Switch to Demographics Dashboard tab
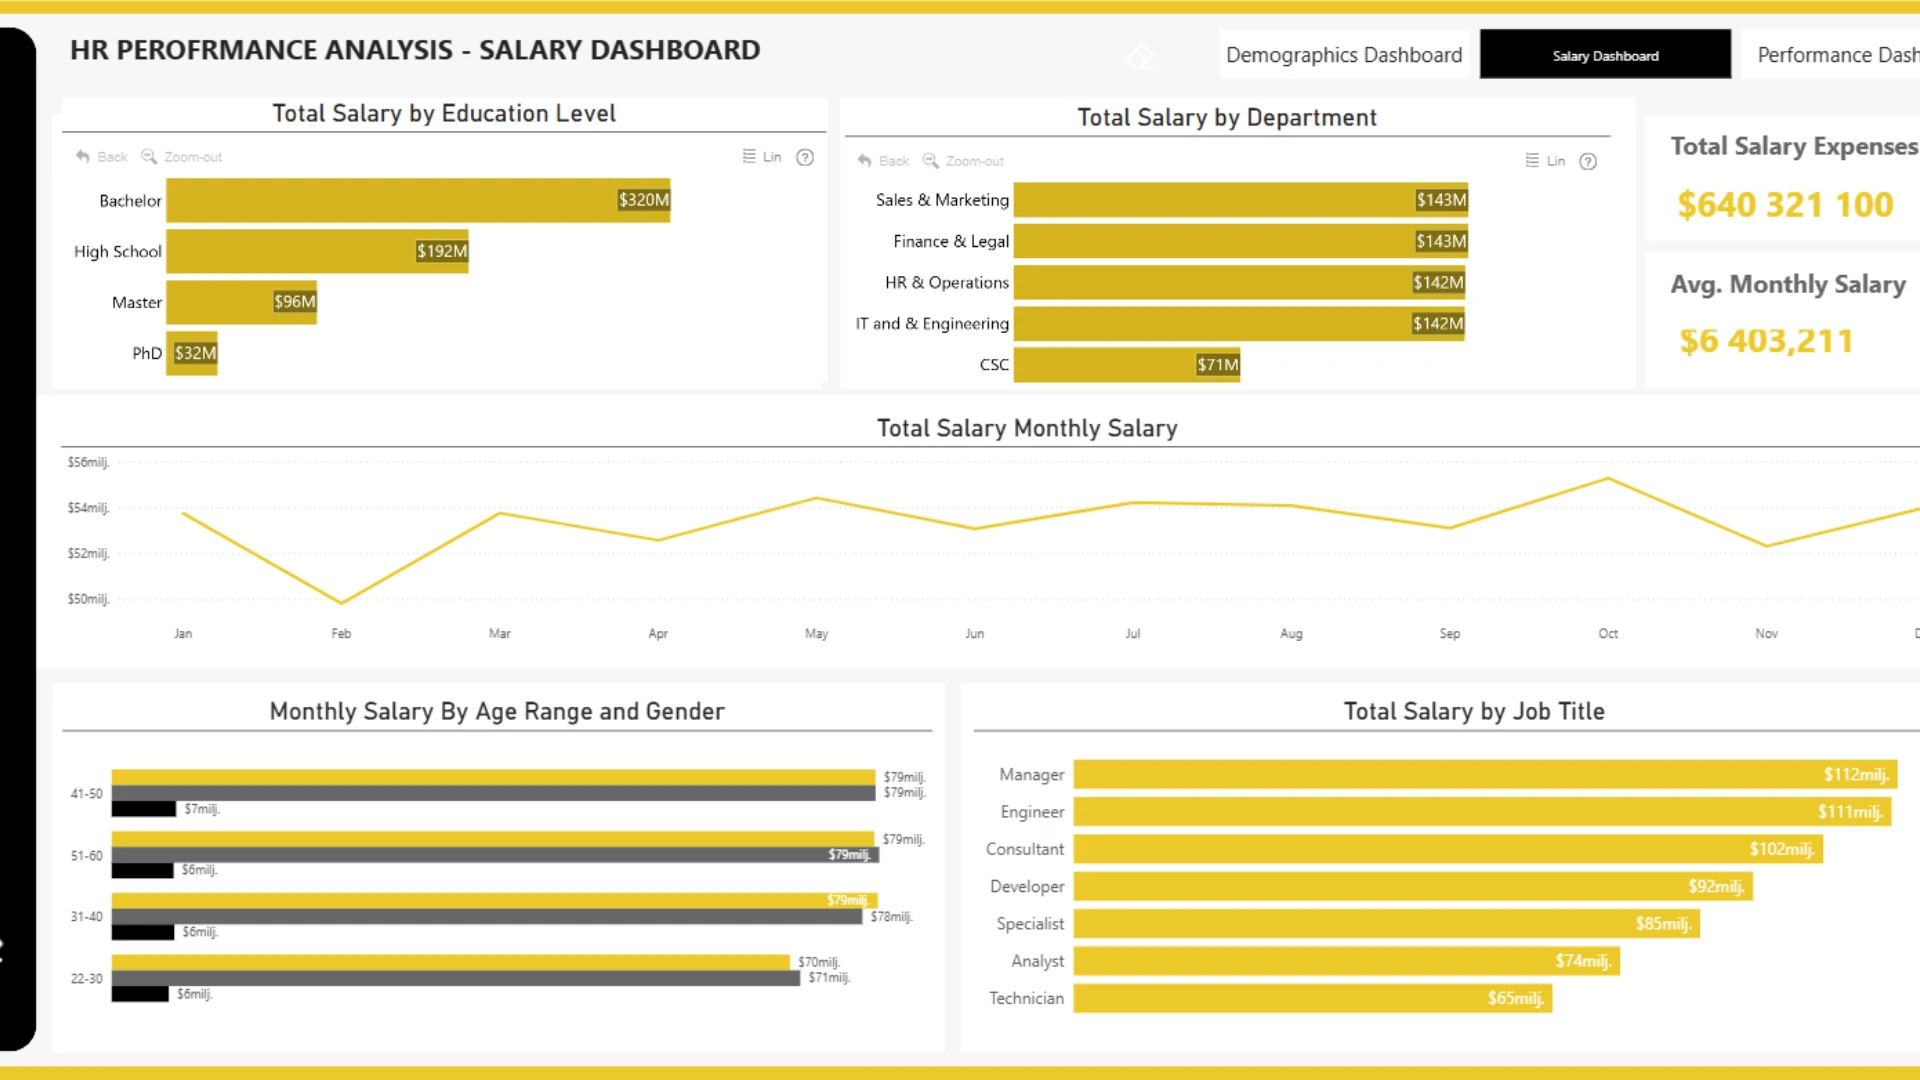Image resolution: width=1920 pixels, height=1080 pixels. [x=1344, y=54]
